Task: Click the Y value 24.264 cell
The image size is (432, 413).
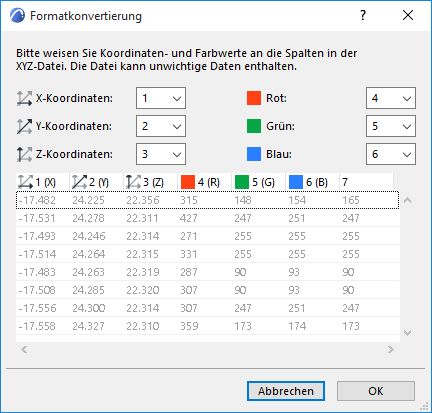Action: click(88, 254)
